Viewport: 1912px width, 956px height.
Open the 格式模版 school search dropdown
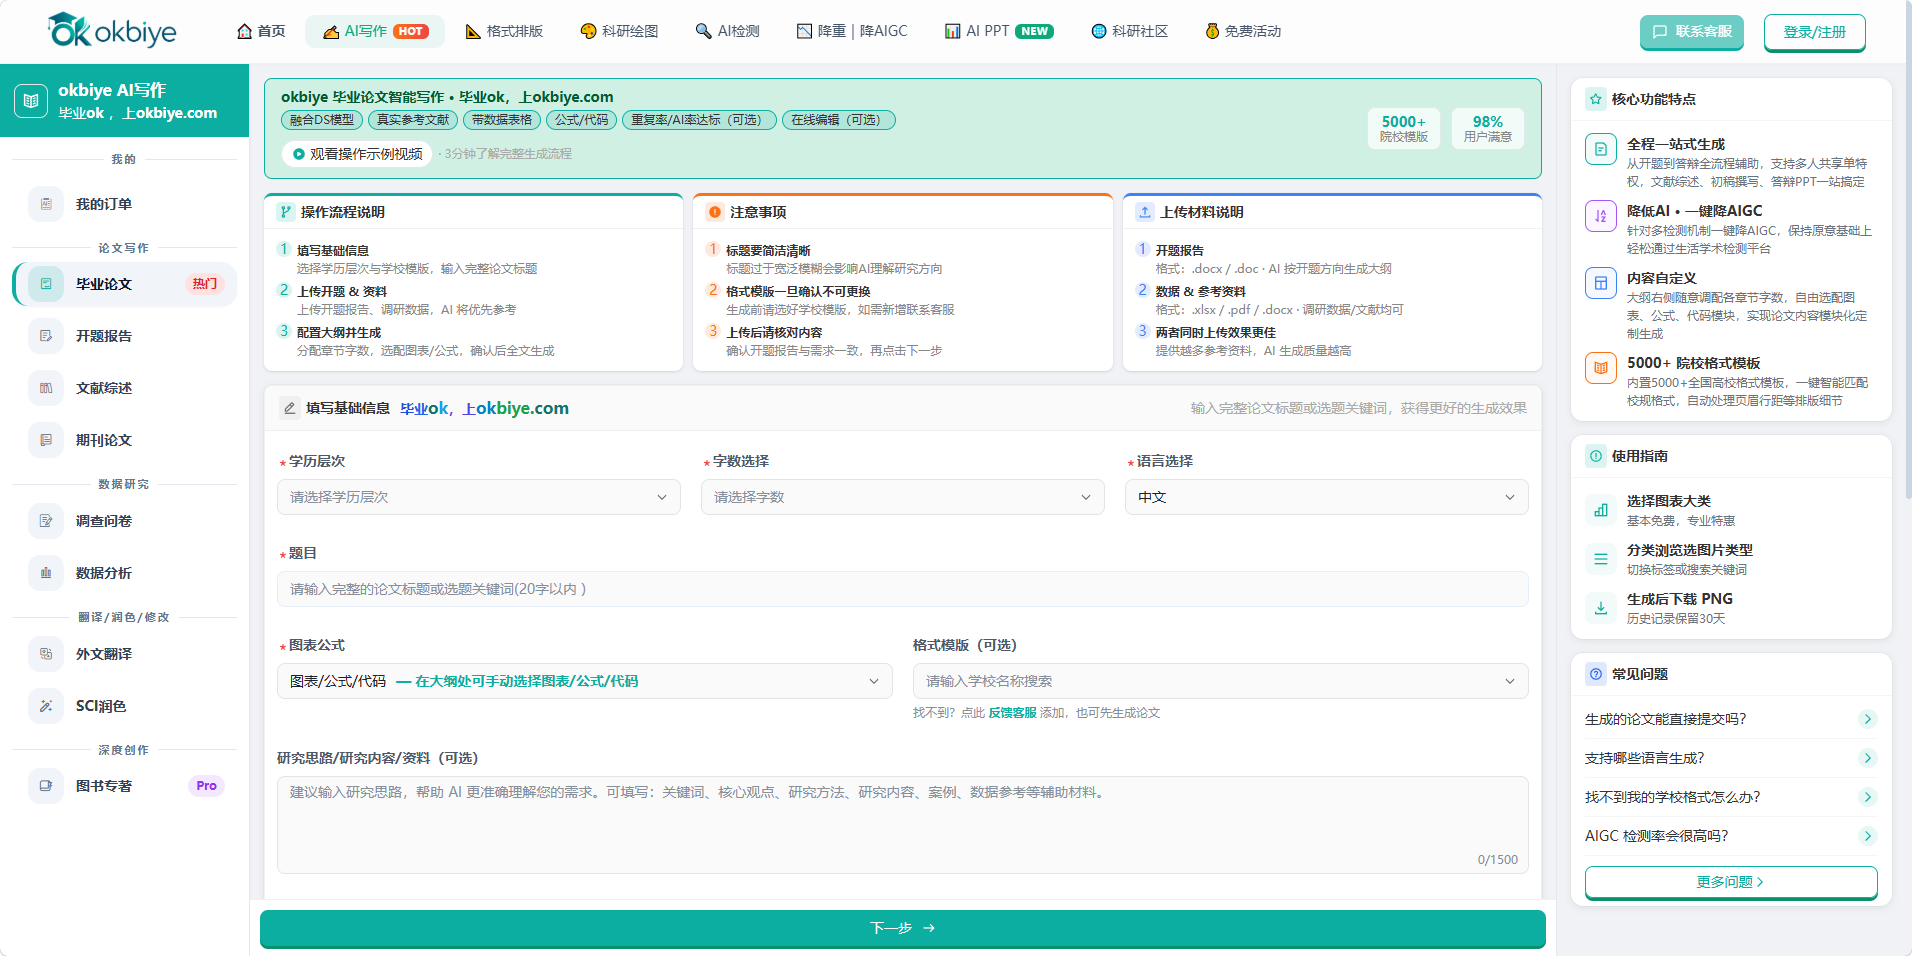pos(1221,681)
